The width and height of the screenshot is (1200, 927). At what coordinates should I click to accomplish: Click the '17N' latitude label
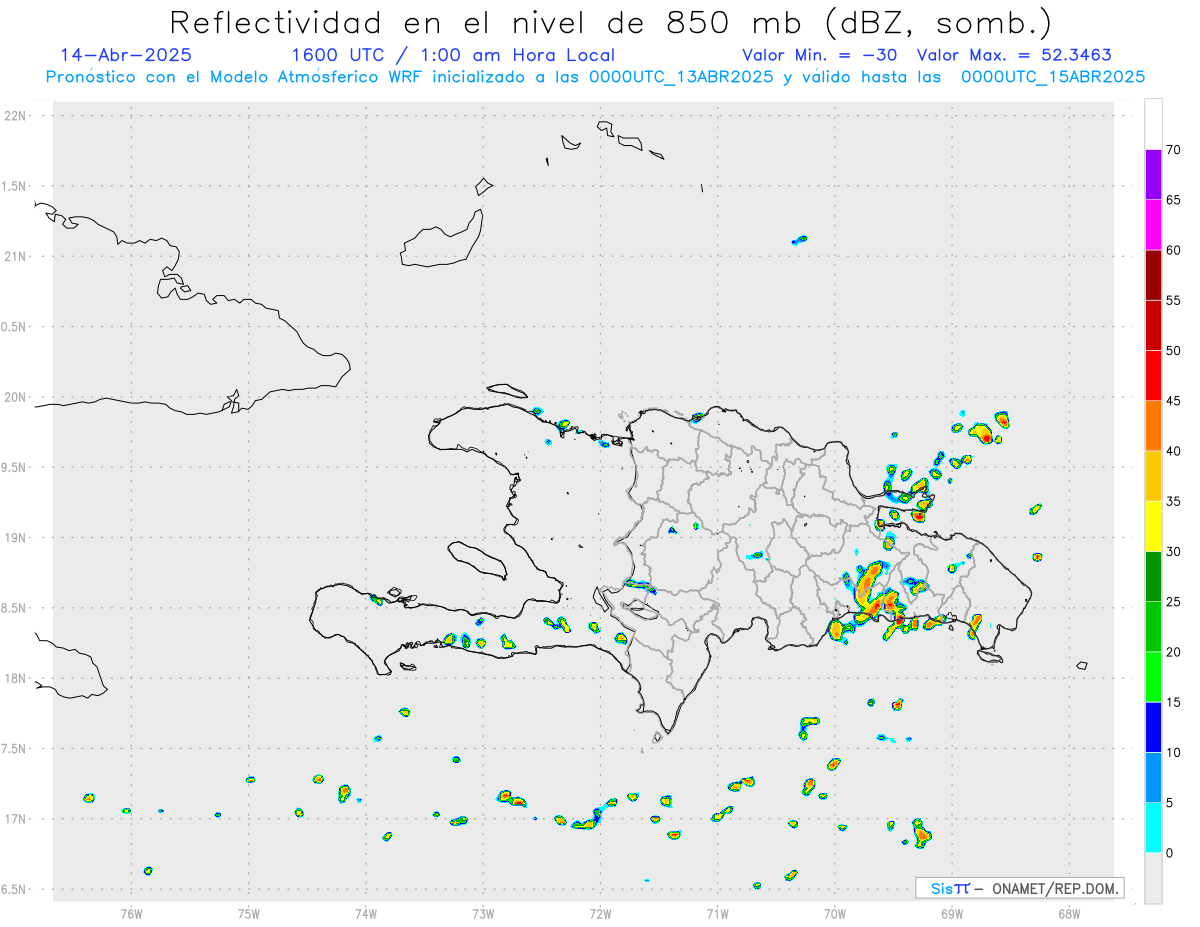pos(17,820)
